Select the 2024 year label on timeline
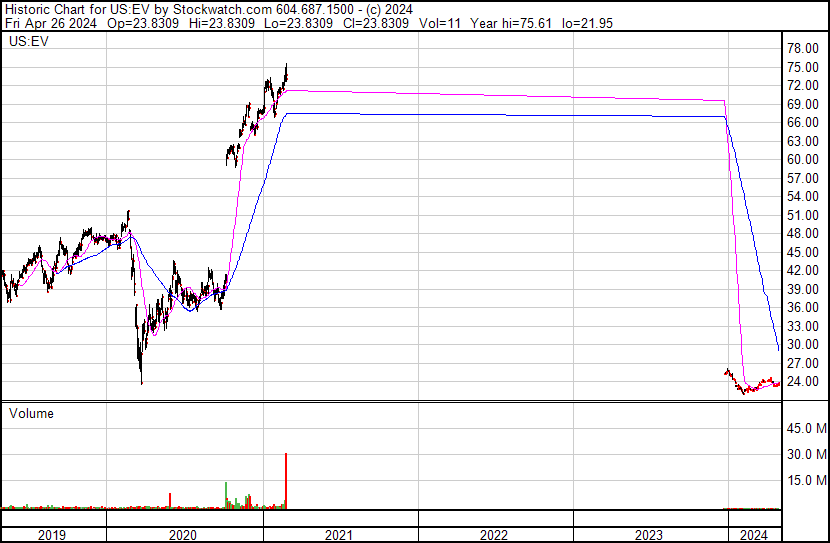The height and width of the screenshot is (543, 830). [754, 535]
